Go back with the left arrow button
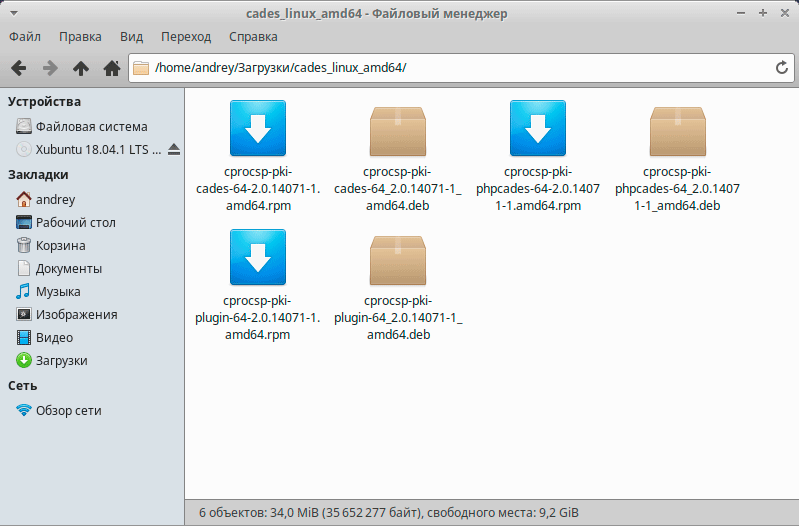799x526 pixels. click(19, 68)
